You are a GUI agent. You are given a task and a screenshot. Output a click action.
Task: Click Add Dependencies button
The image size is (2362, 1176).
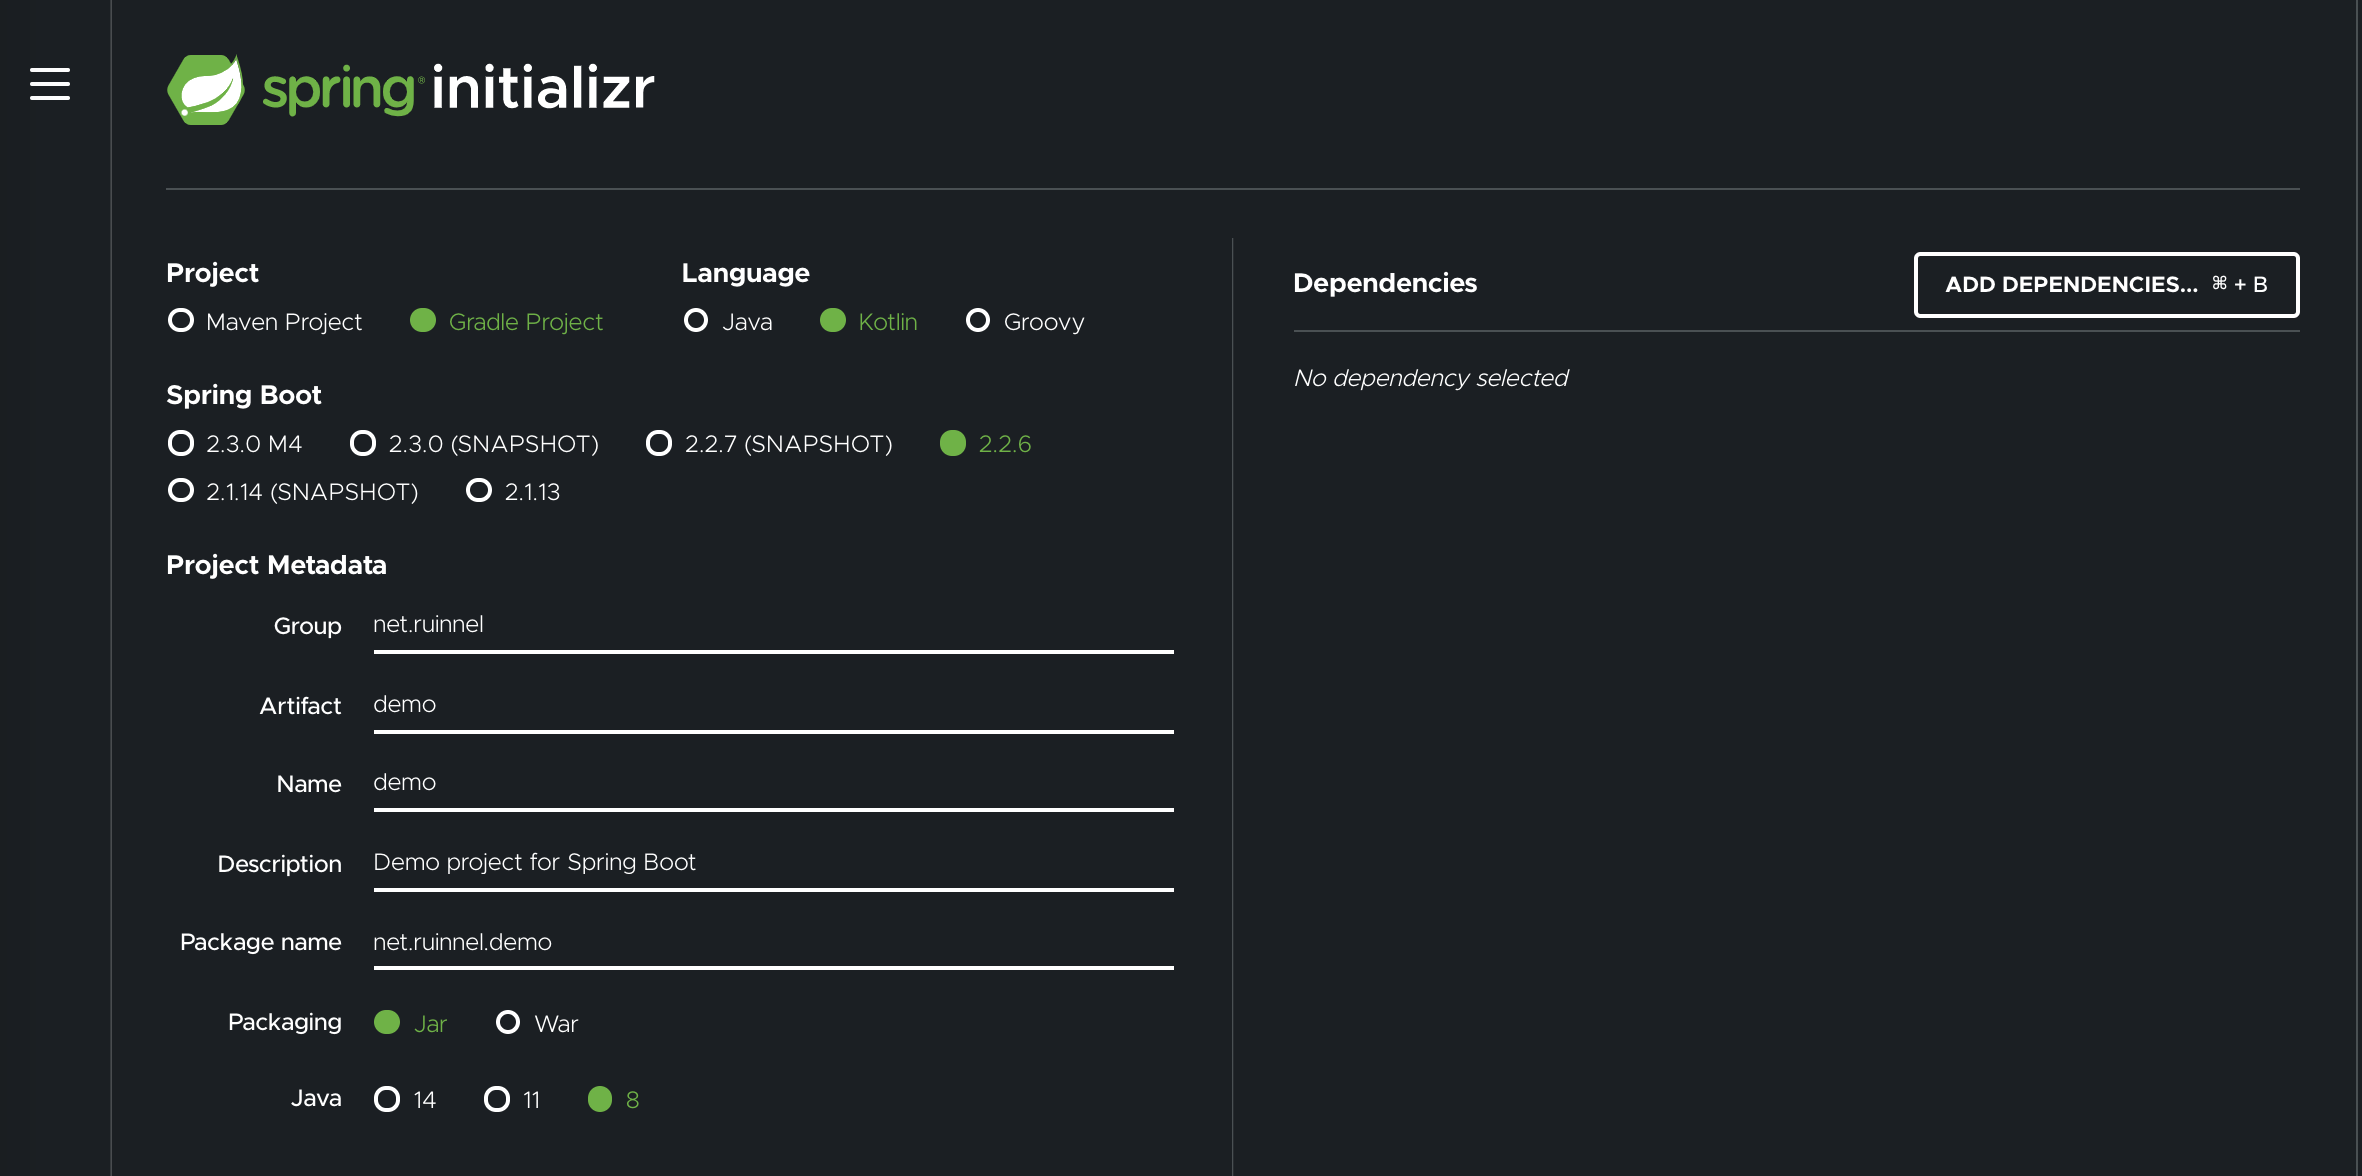[2106, 285]
